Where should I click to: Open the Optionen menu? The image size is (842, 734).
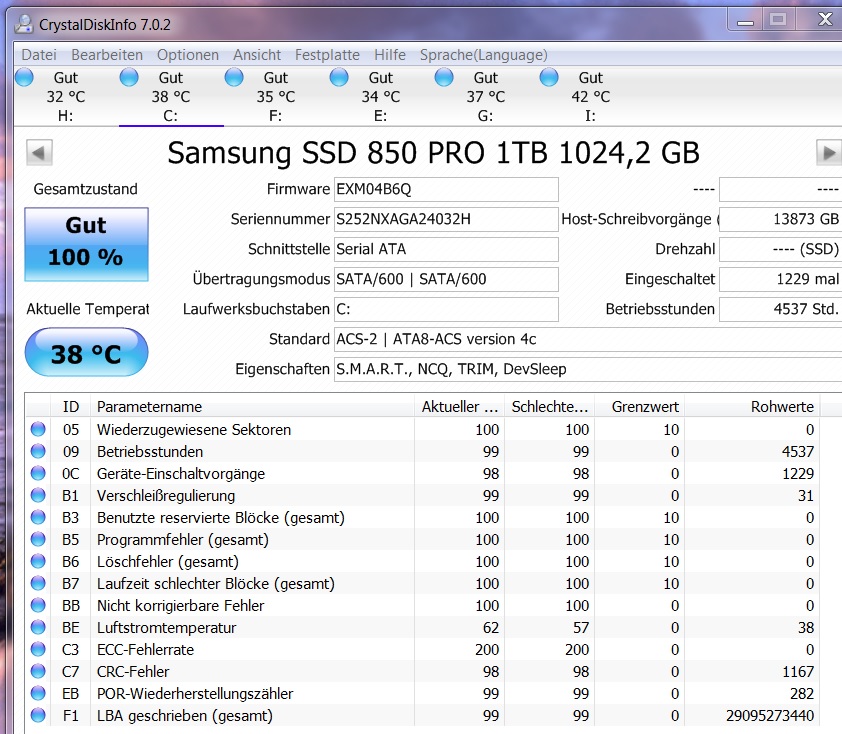tap(187, 55)
